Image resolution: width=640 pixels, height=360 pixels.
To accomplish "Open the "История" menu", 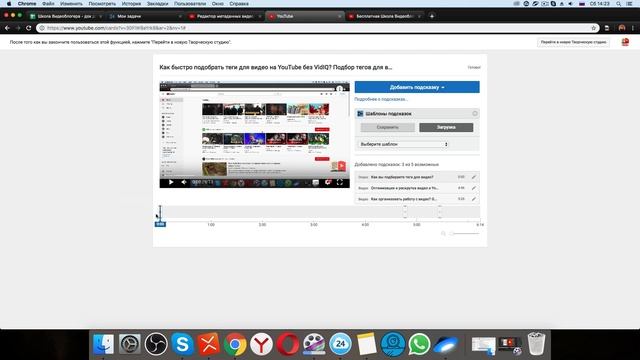I will (x=131, y=4).
